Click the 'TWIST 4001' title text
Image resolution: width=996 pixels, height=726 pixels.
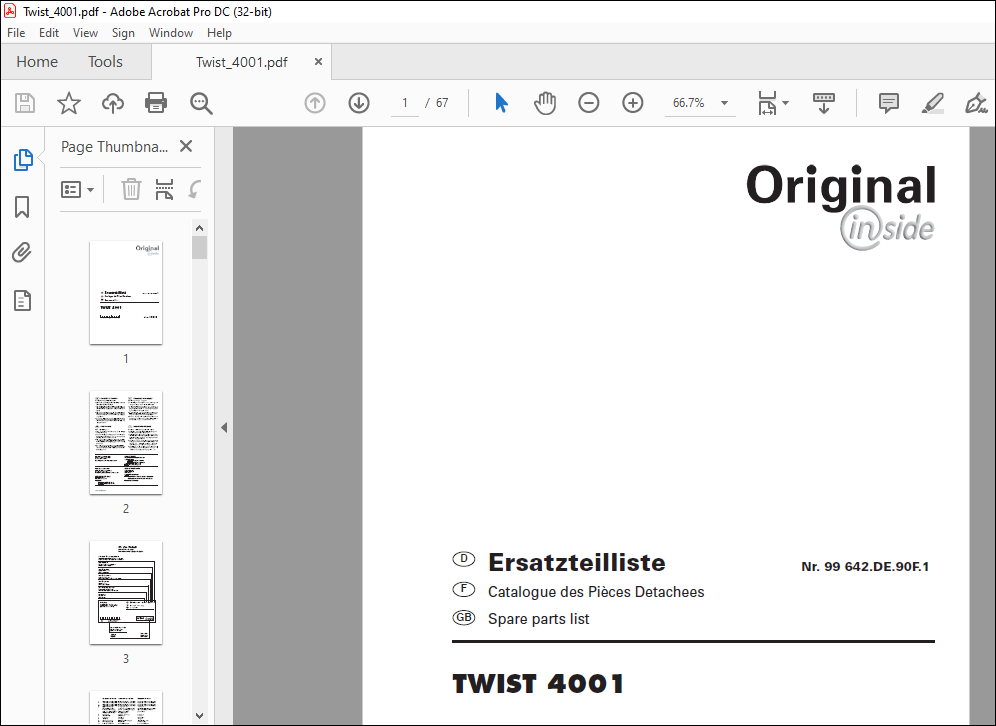pos(538,684)
